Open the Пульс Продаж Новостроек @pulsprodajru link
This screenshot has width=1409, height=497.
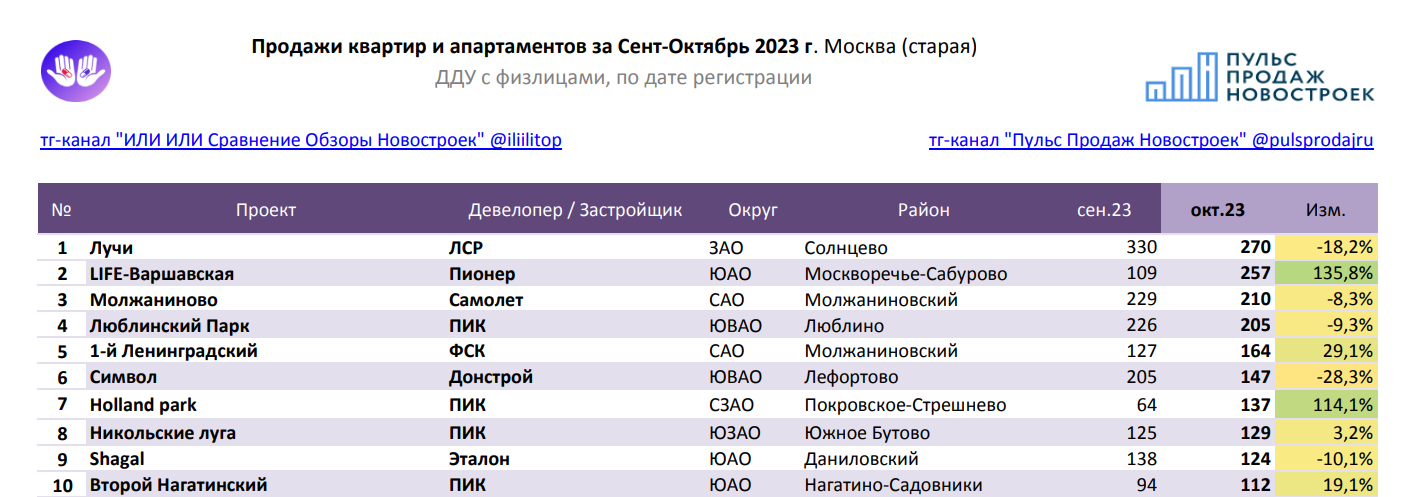(x=1151, y=140)
